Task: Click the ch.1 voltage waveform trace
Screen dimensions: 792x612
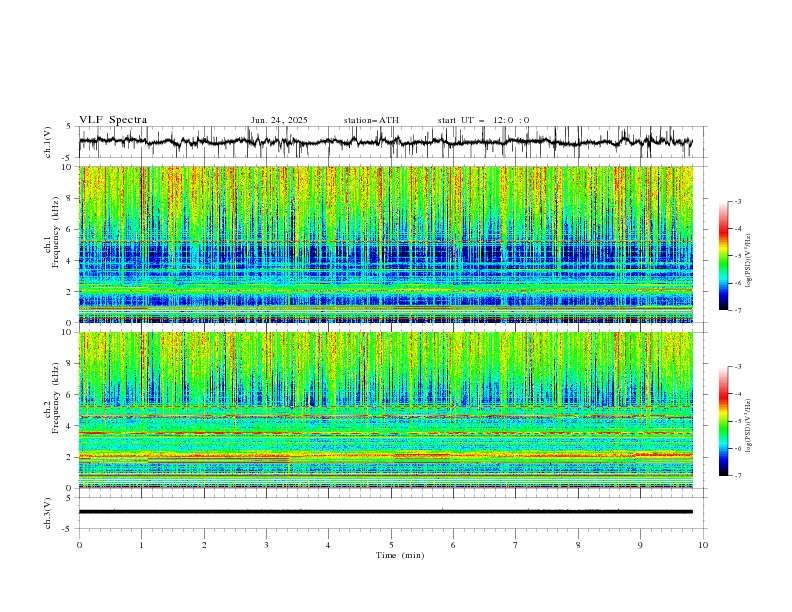Action: tap(385, 142)
